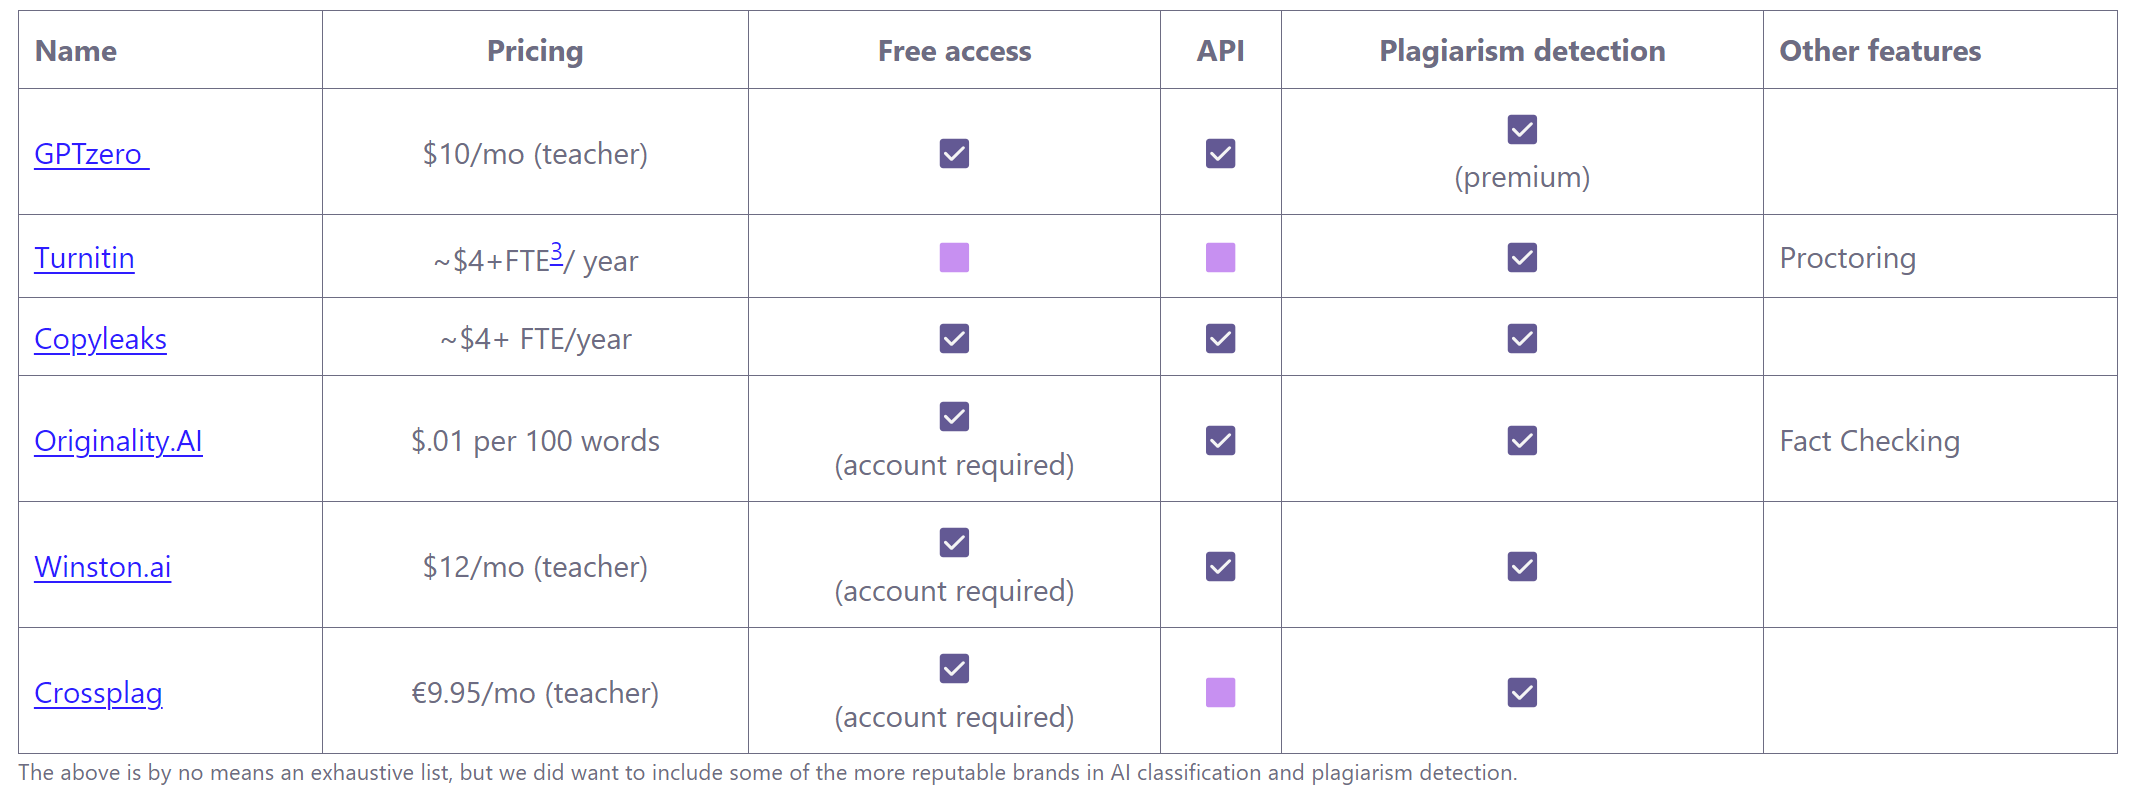Viewport: 2131px width, 794px height.
Task: Click Turnitin's empty free access box
Action: (954, 257)
